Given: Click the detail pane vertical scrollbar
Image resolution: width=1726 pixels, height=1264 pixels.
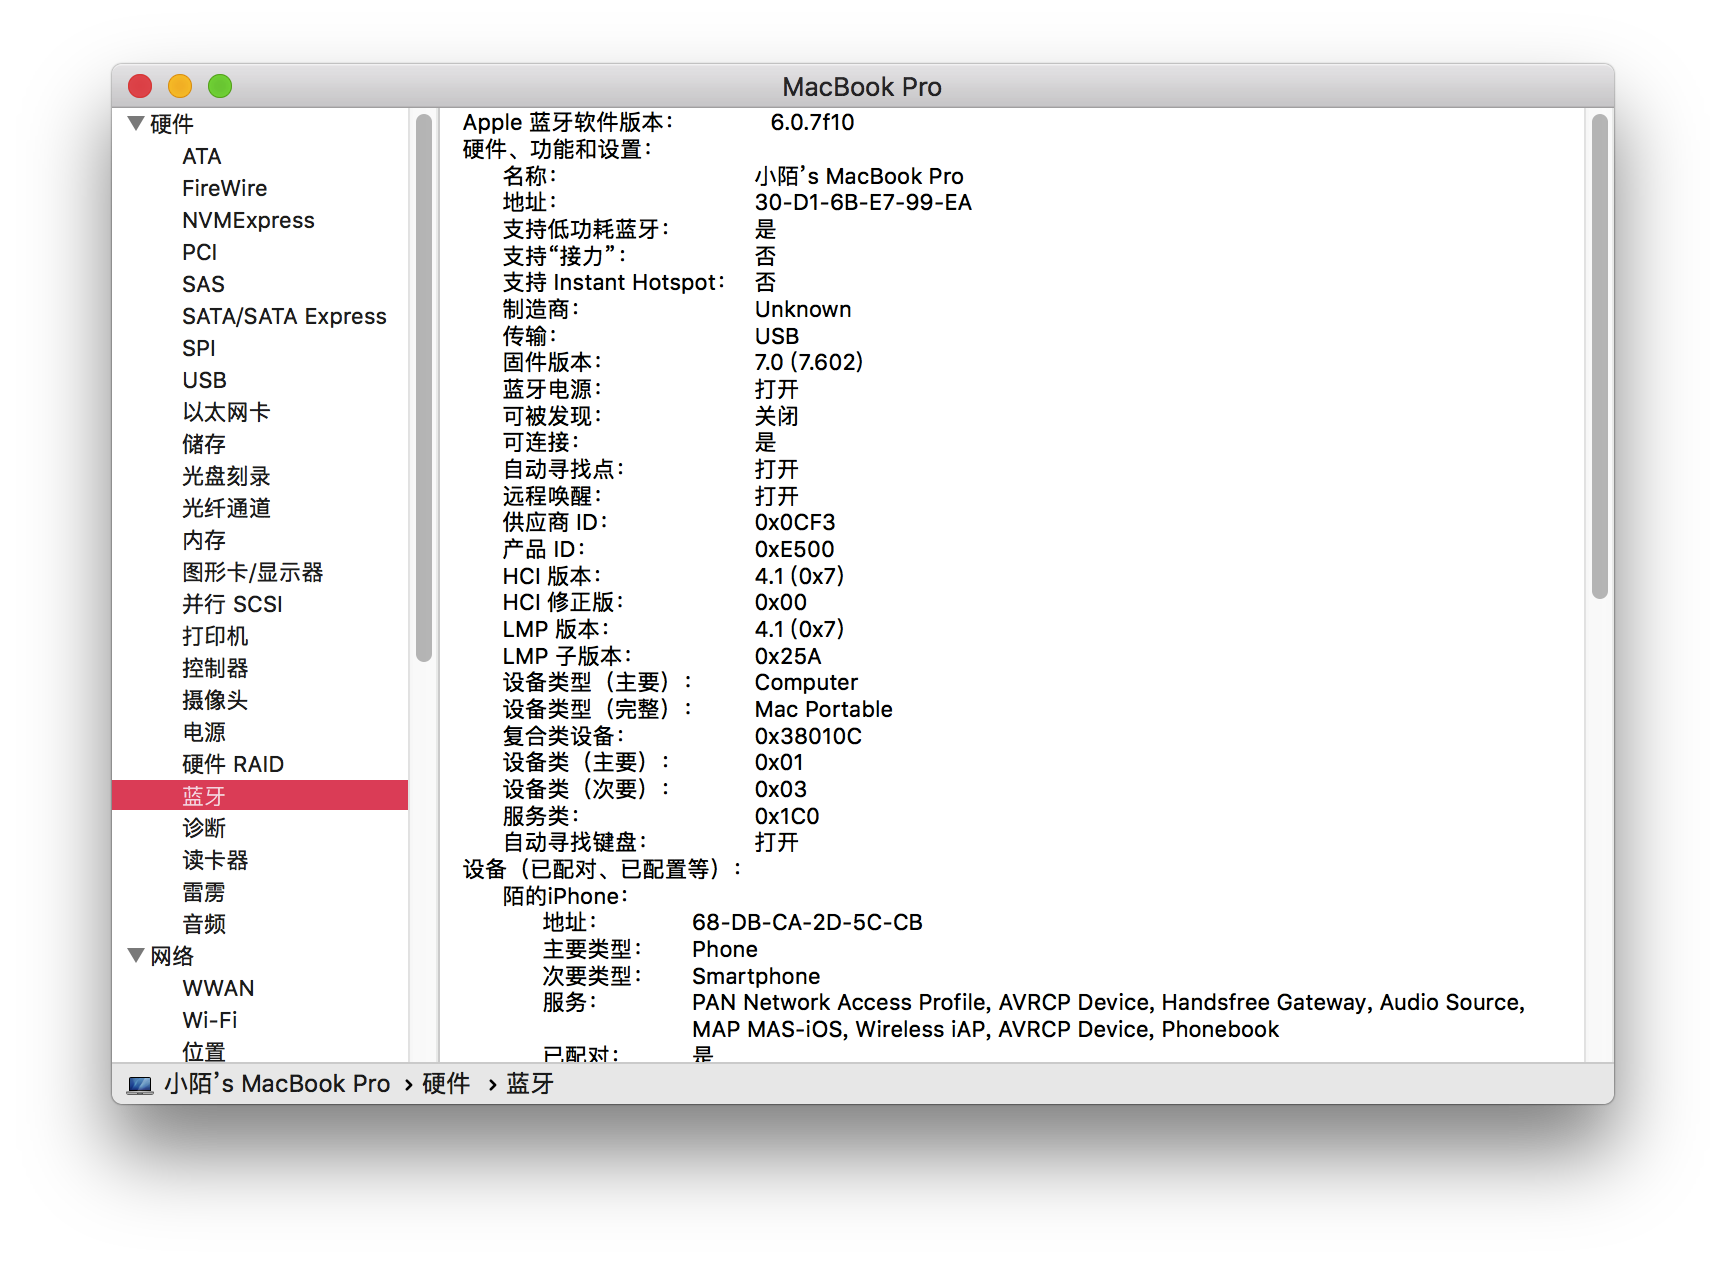Looking at the screenshot, I should (1600, 356).
